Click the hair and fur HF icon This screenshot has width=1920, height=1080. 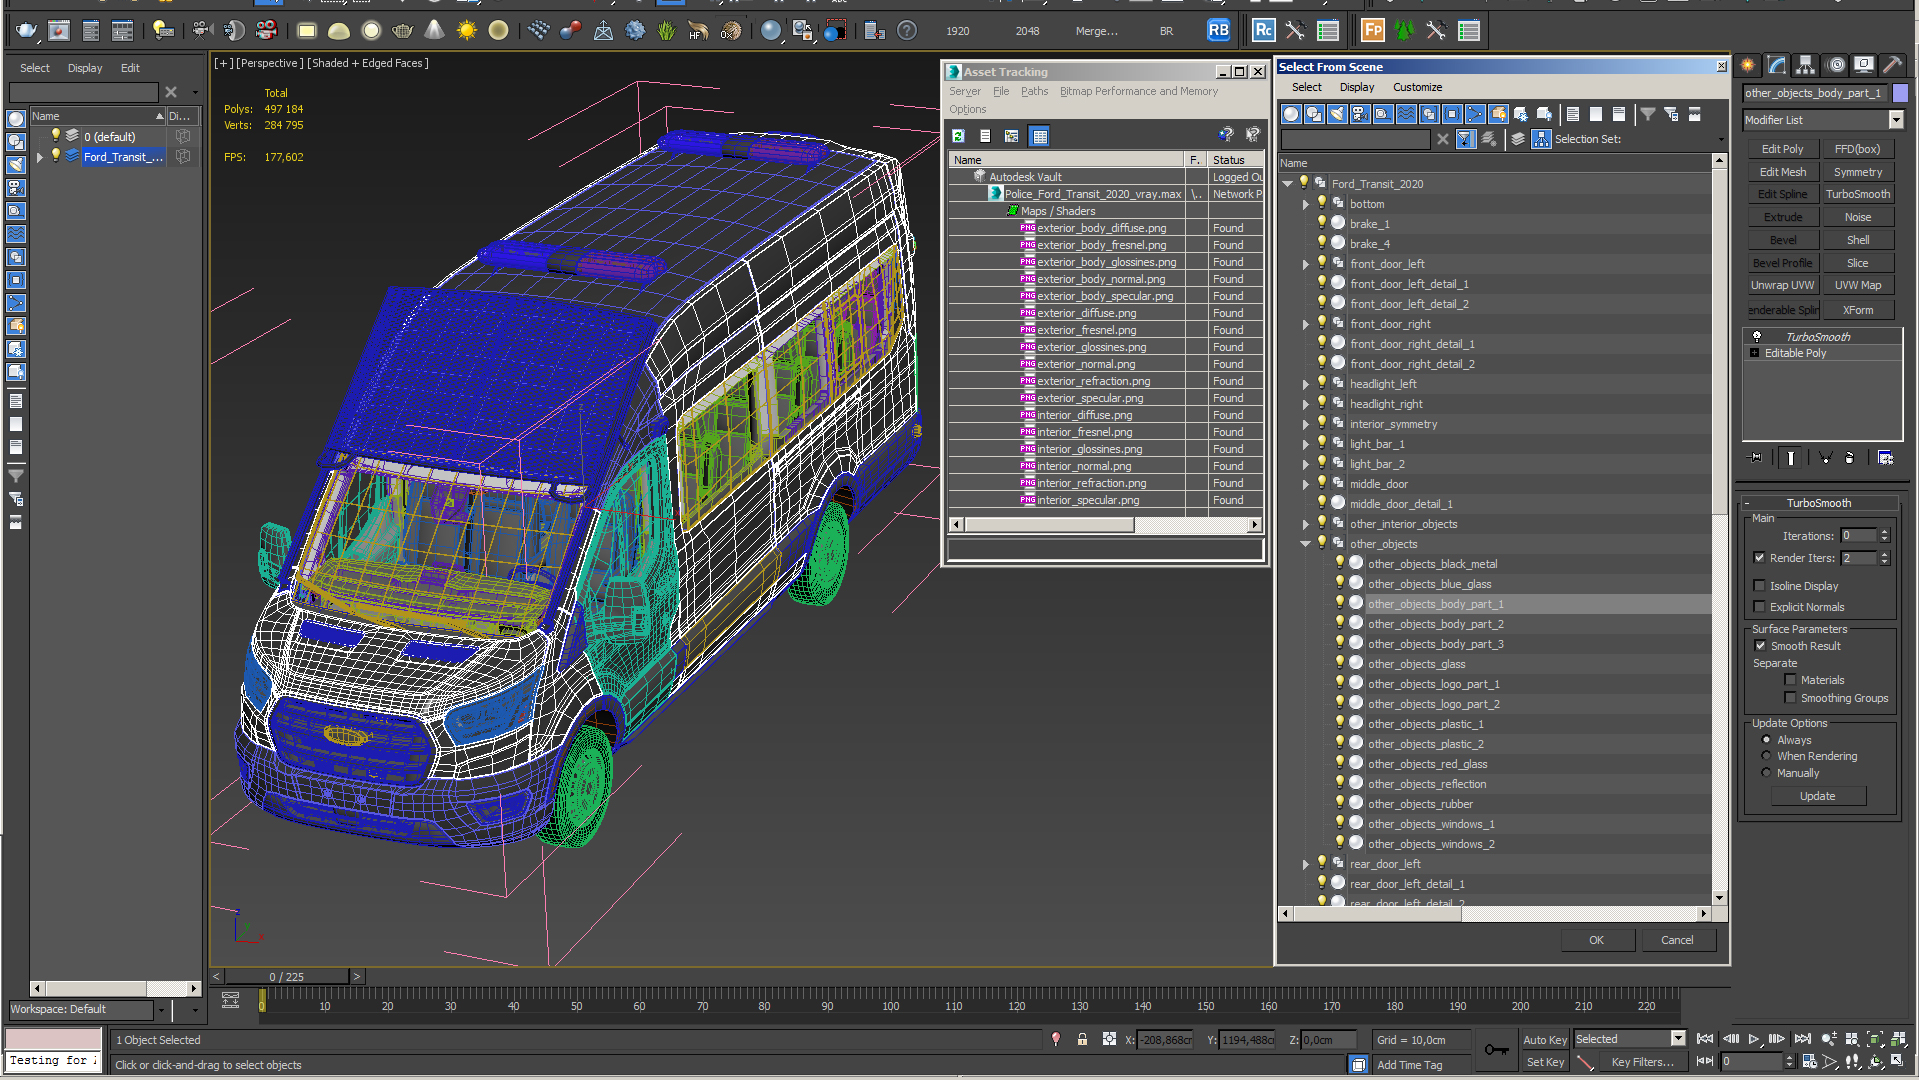pos(698,31)
